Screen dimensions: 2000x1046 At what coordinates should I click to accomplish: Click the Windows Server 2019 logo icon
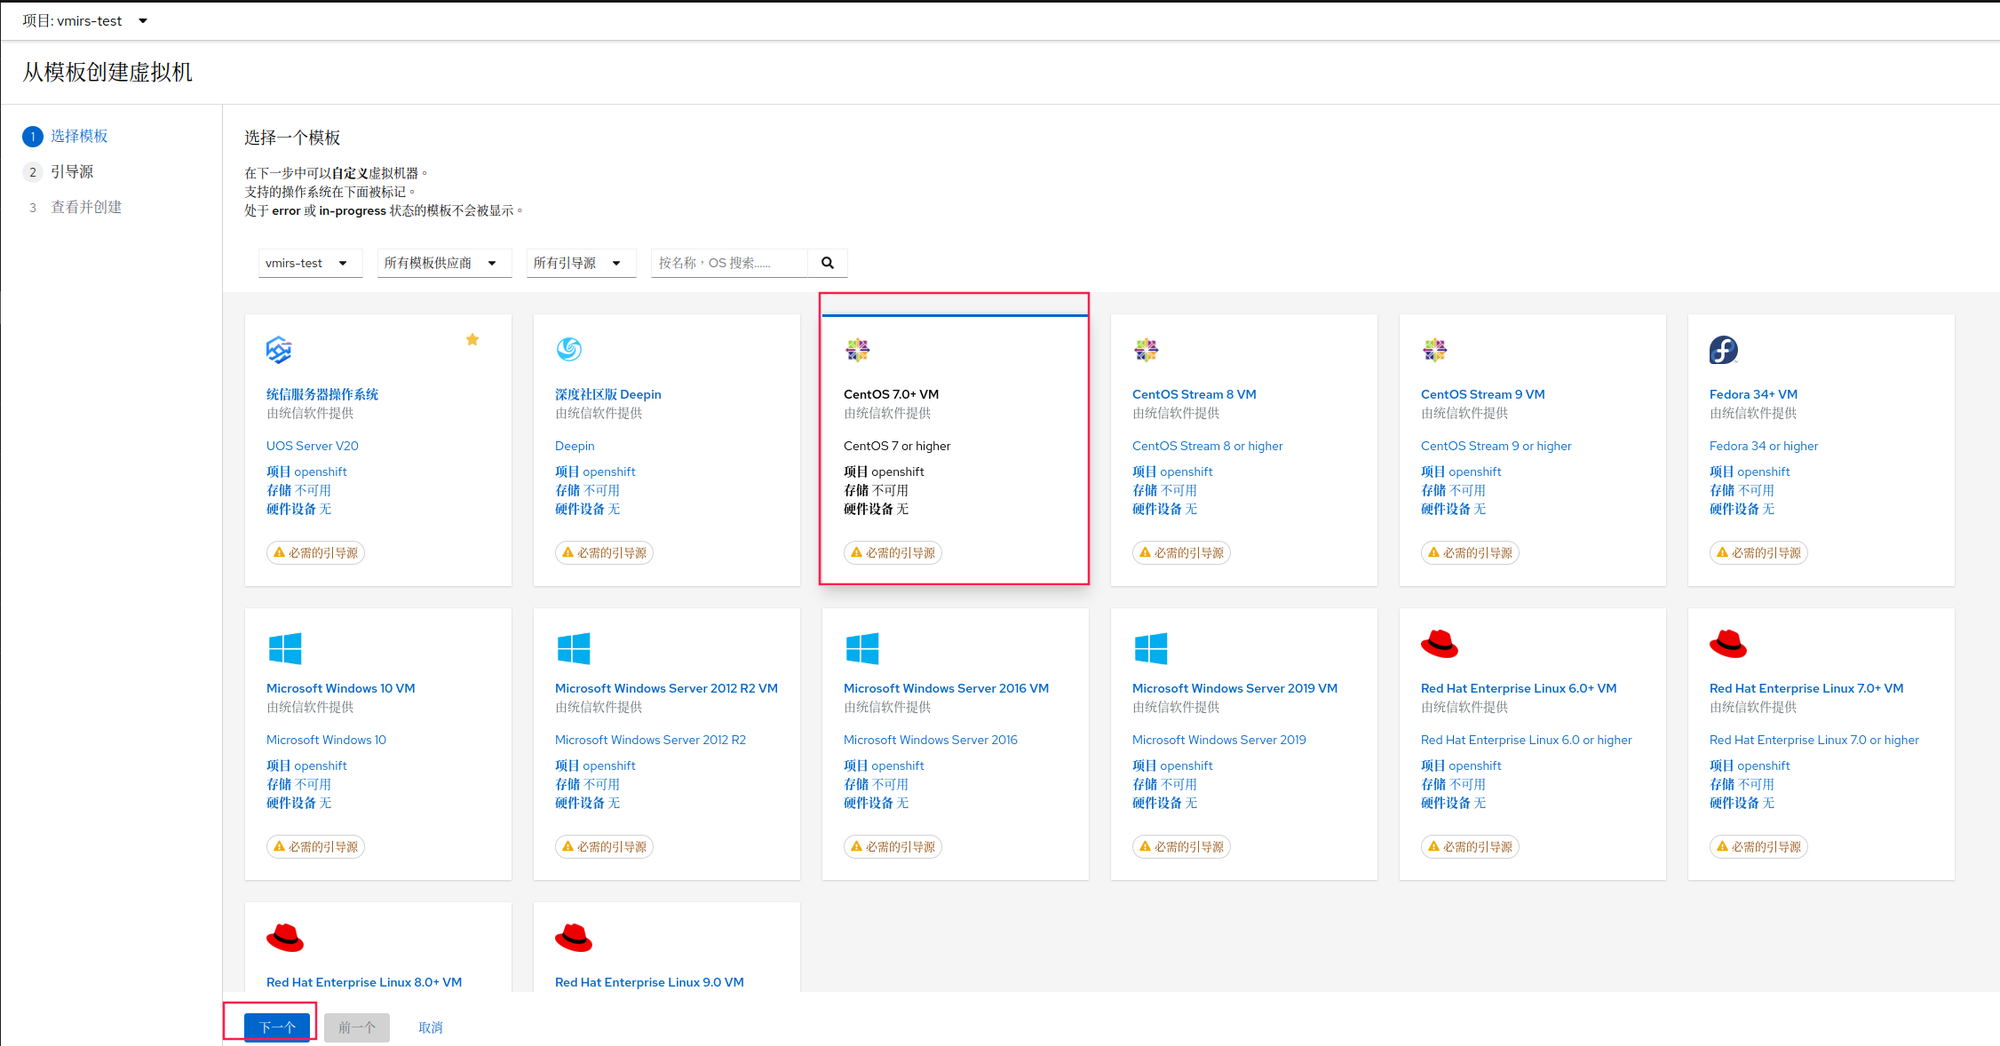(x=1151, y=648)
